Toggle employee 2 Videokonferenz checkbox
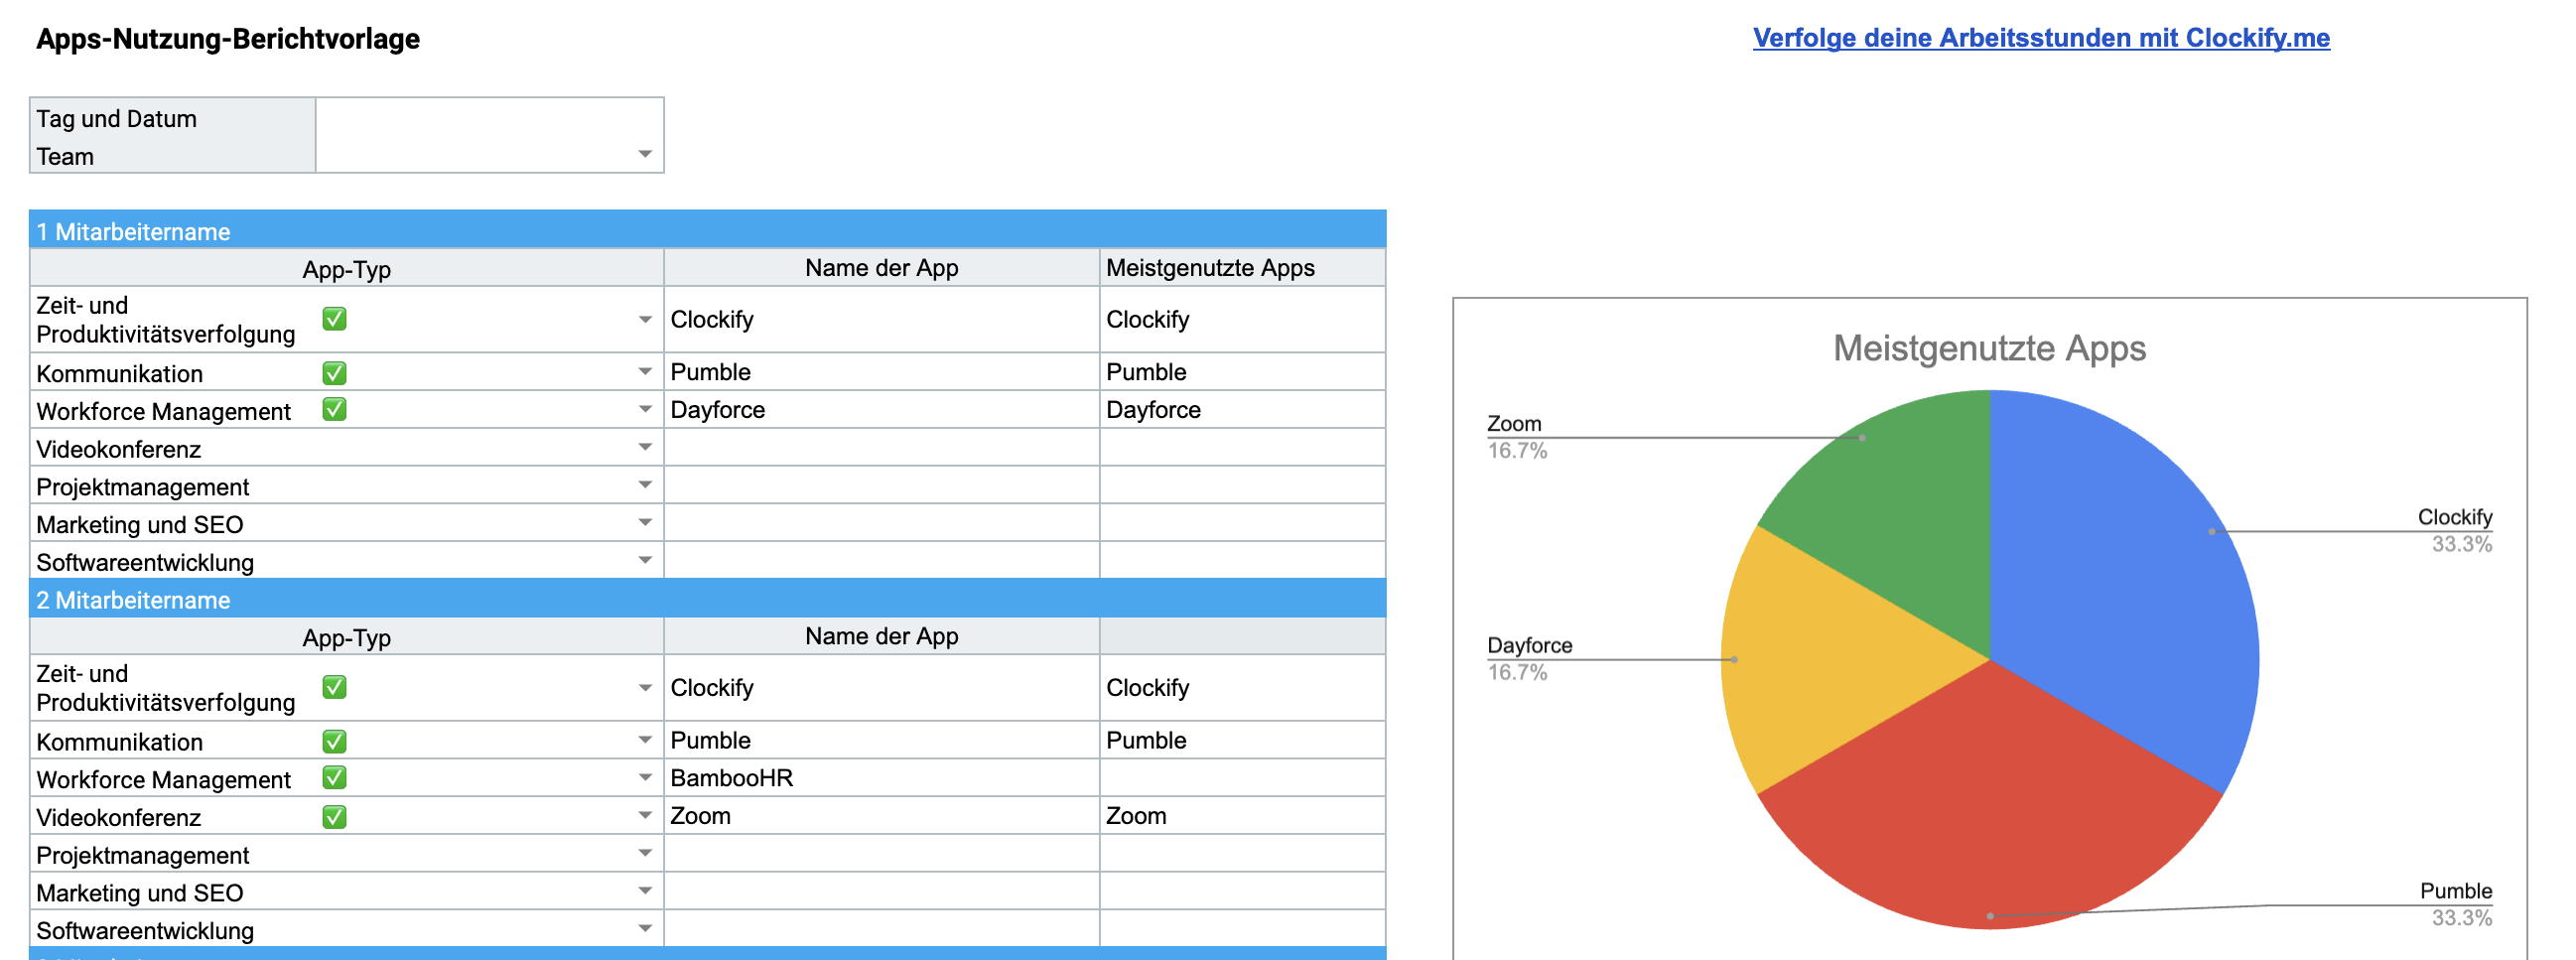This screenshot has width=2576, height=960. point(334,817)
